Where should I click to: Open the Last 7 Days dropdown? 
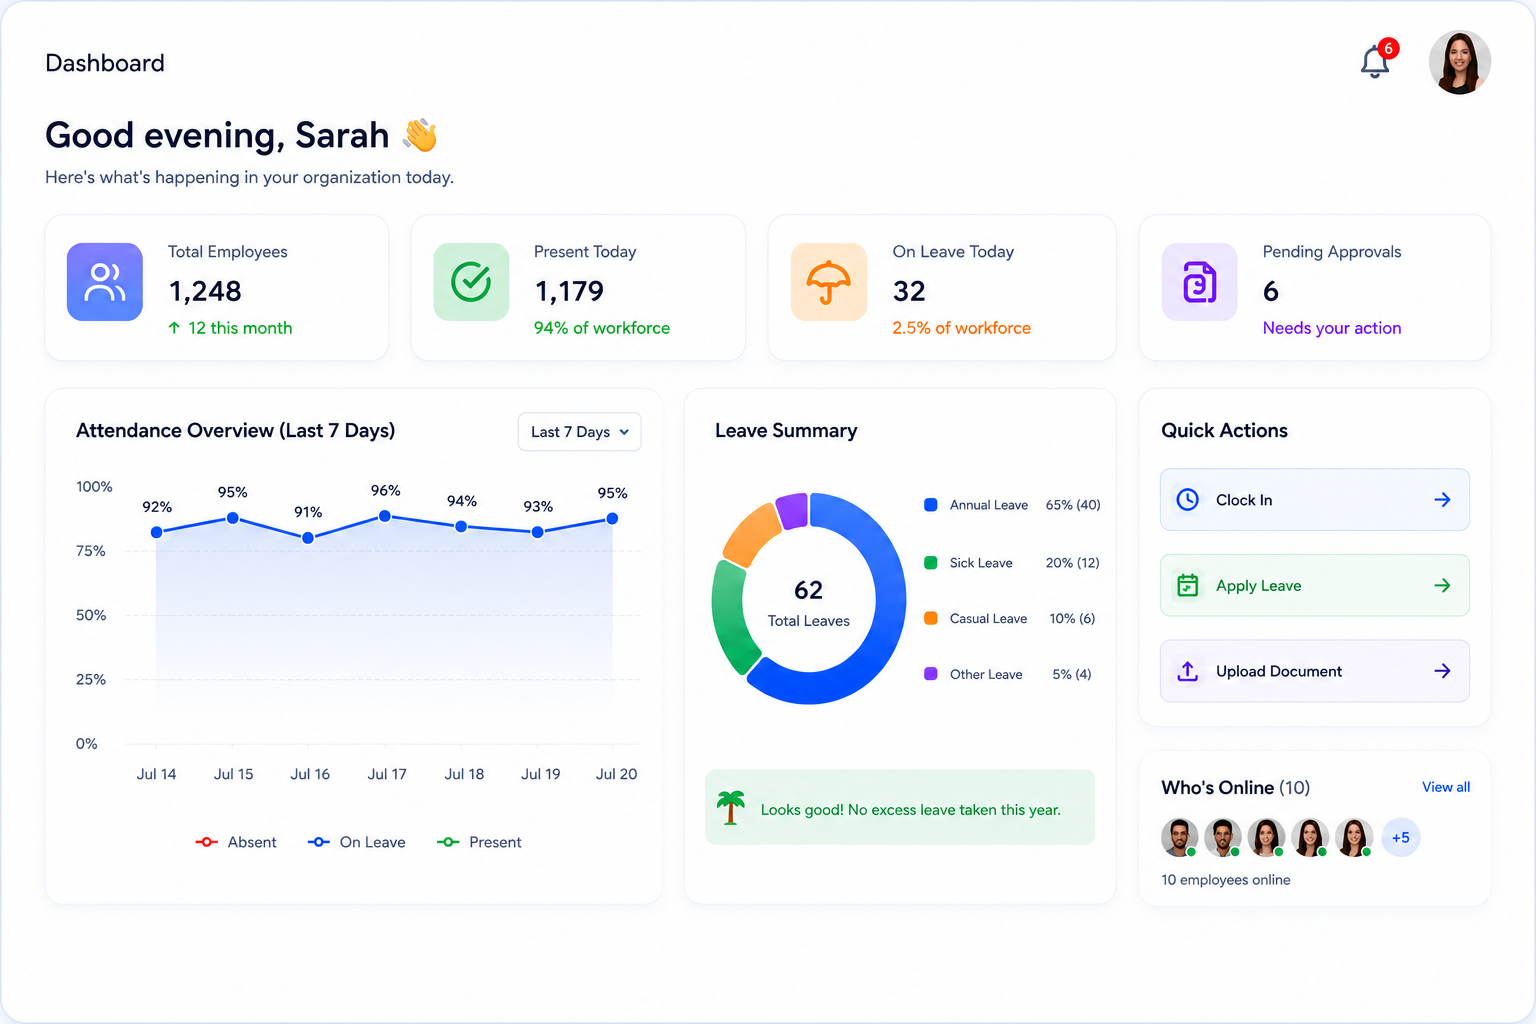click(580, 432)
